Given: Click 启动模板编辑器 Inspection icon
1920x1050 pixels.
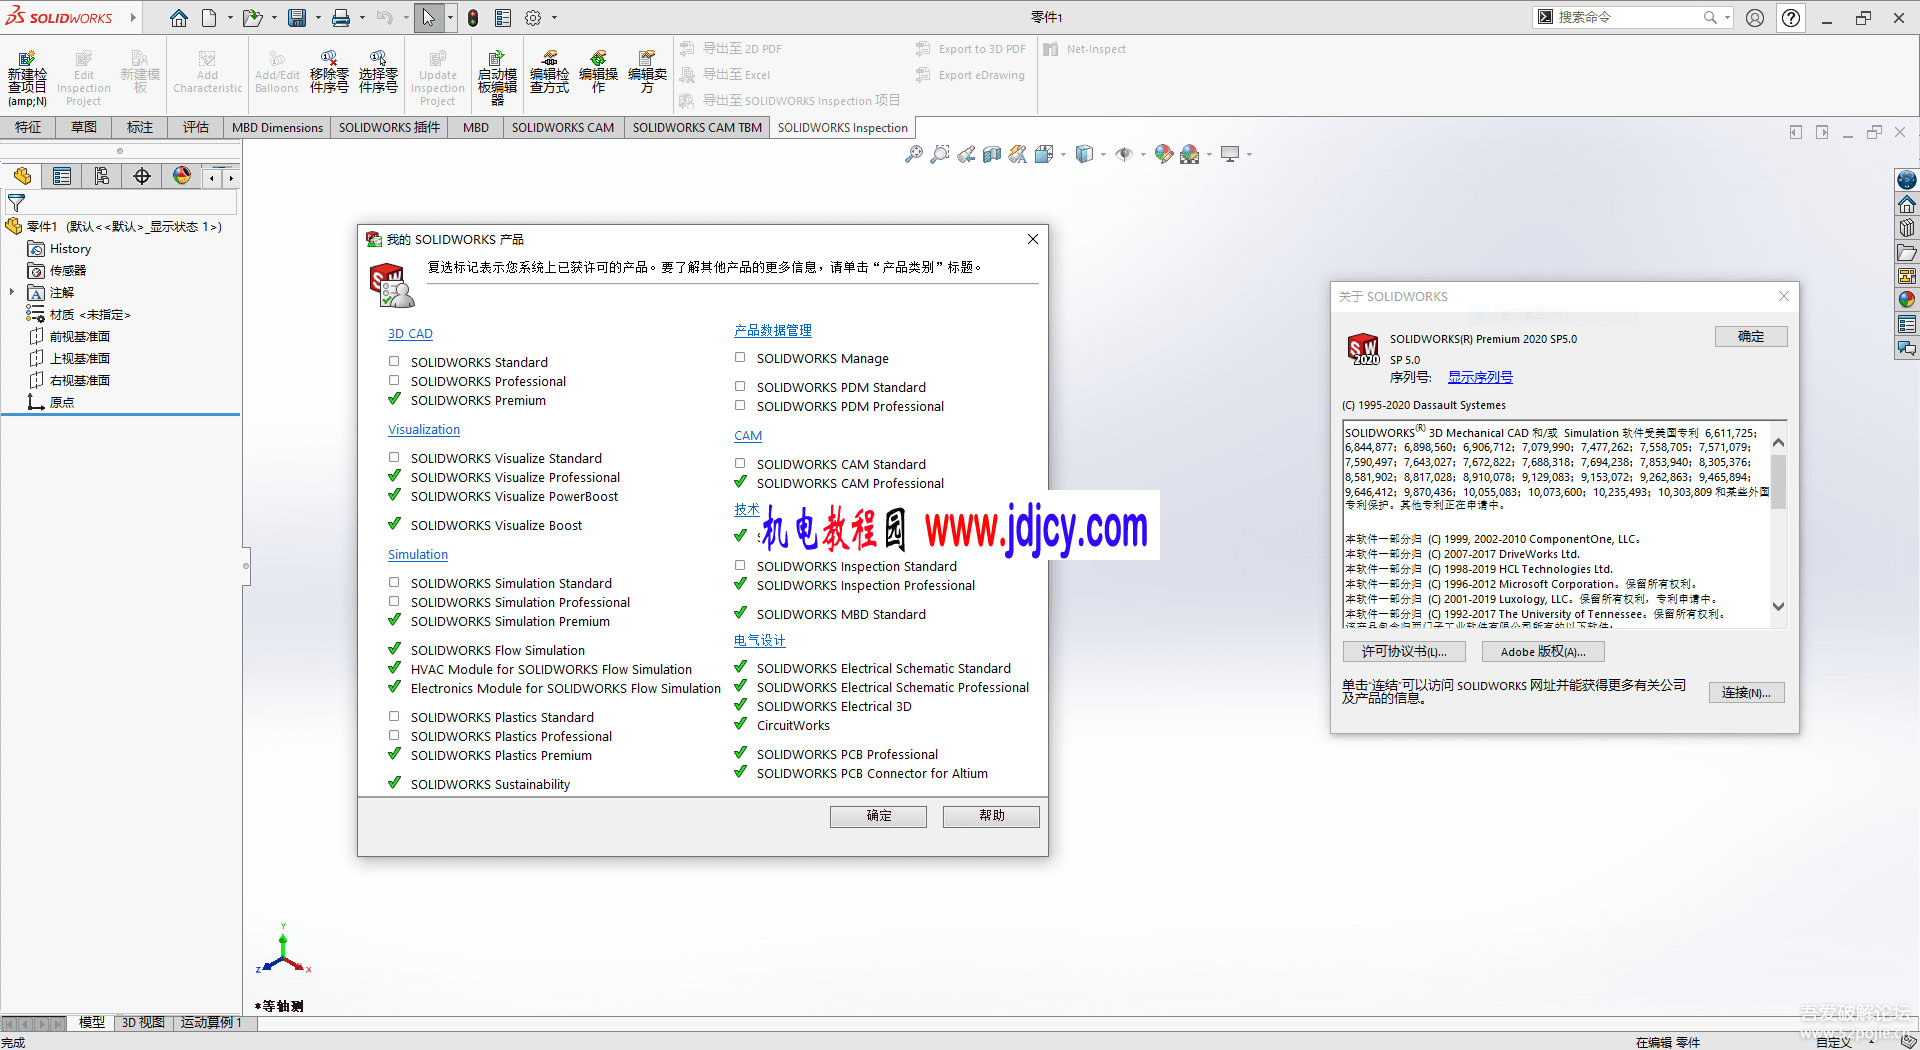Looking at the screenshot, I should (x=497, y=77).
